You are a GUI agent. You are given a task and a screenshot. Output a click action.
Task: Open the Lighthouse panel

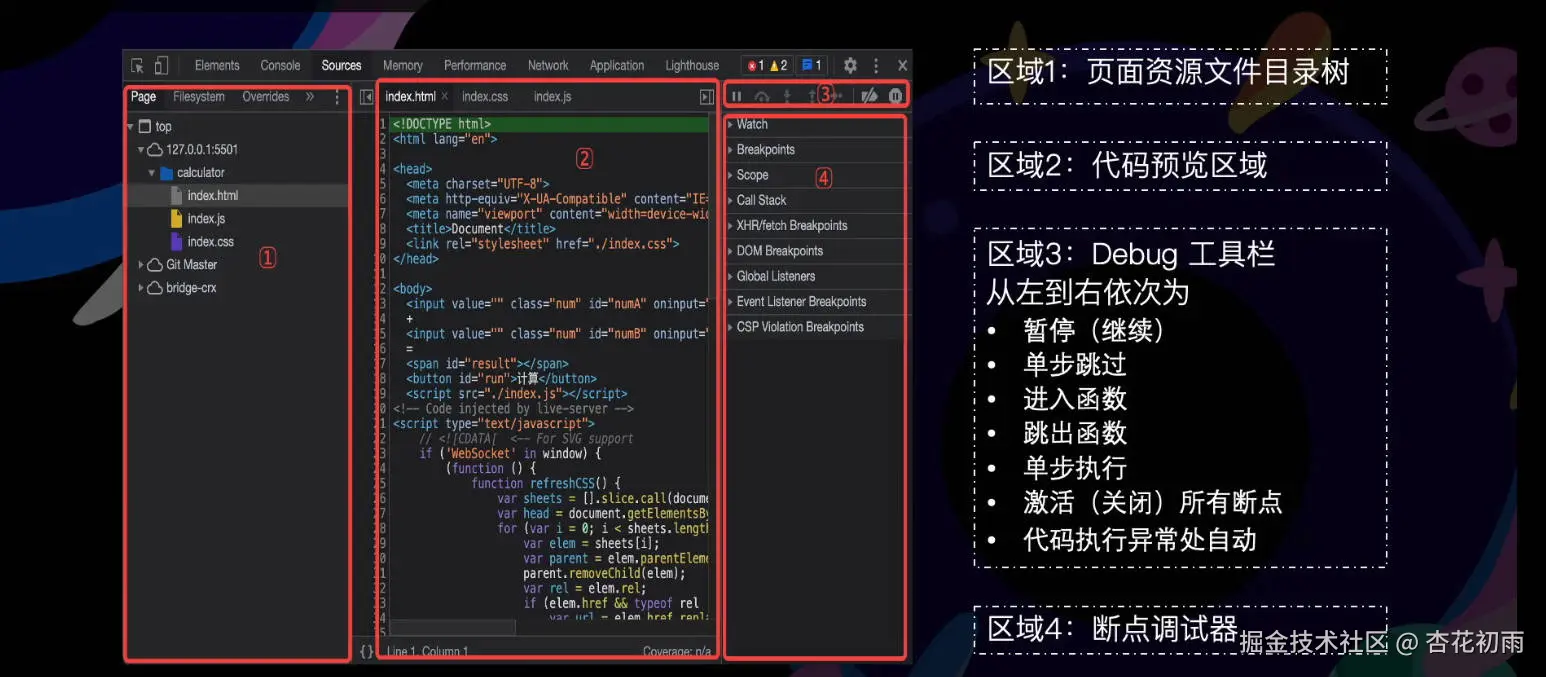coord(692,66)
